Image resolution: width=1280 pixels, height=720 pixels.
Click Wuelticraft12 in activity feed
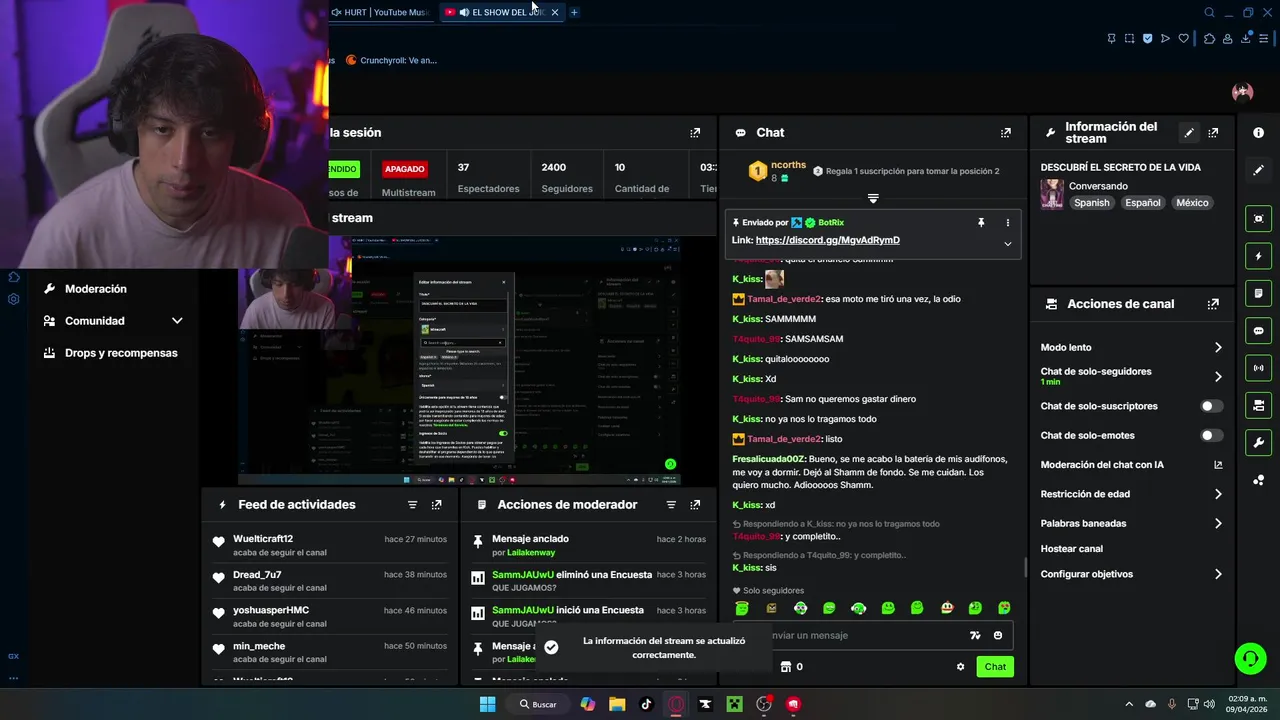point(263,539)
